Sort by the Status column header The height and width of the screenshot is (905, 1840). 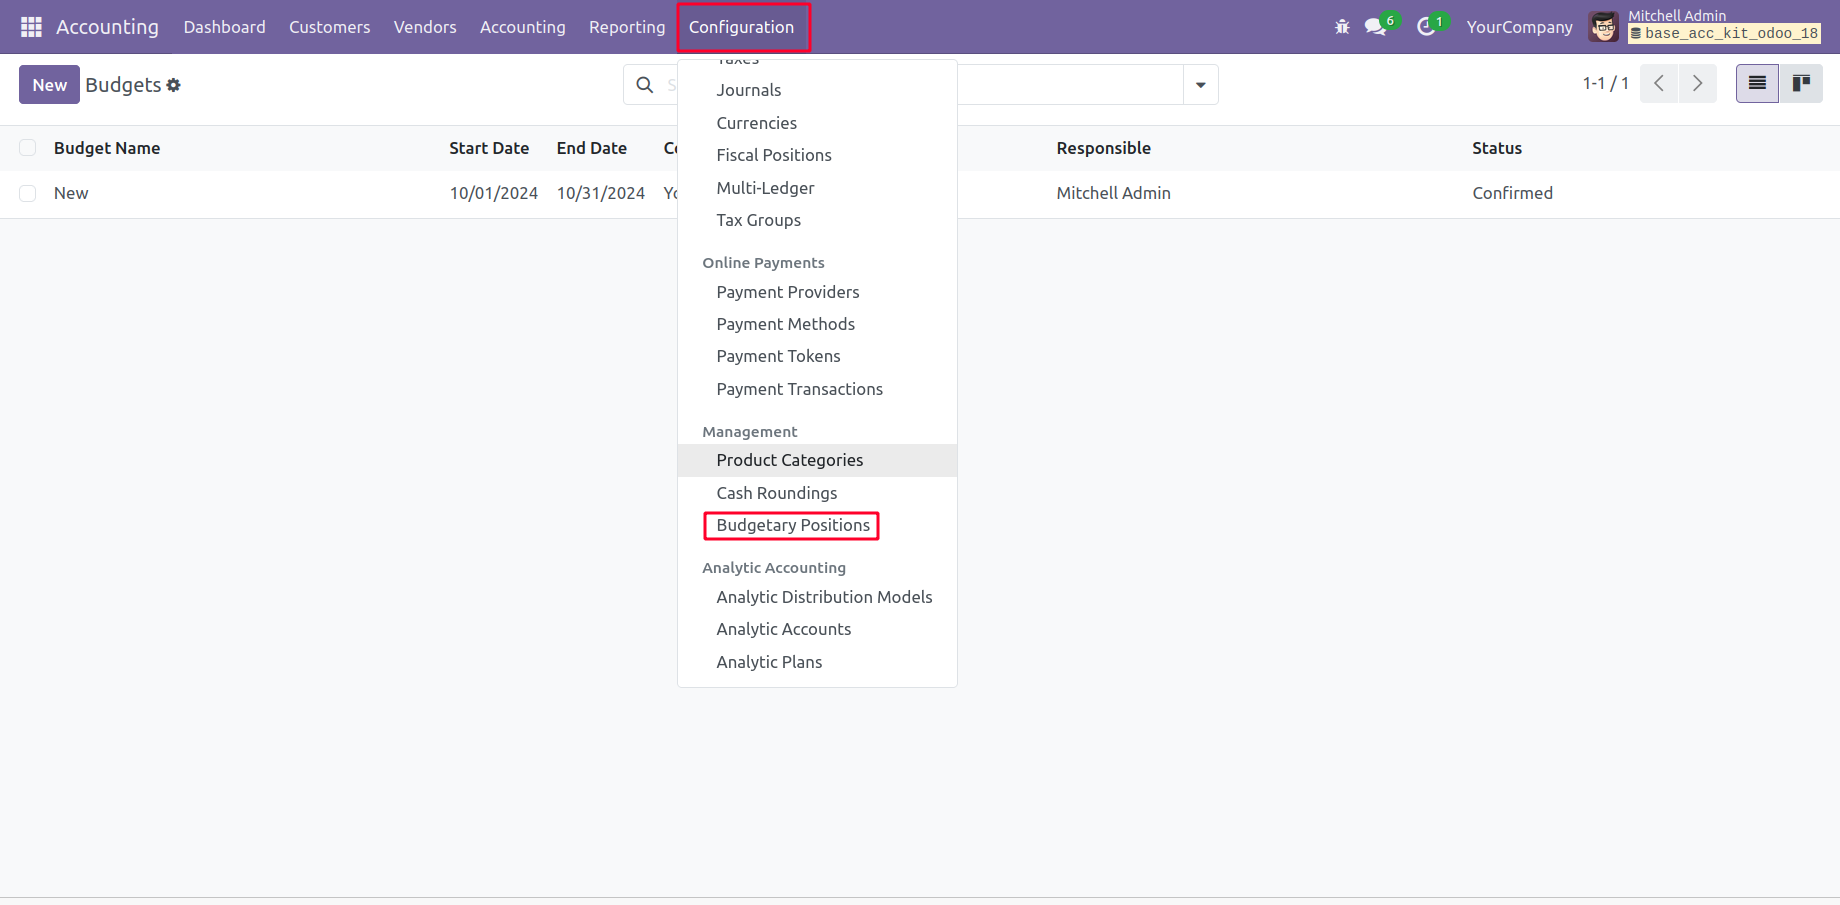click(x=1496, y=148)
